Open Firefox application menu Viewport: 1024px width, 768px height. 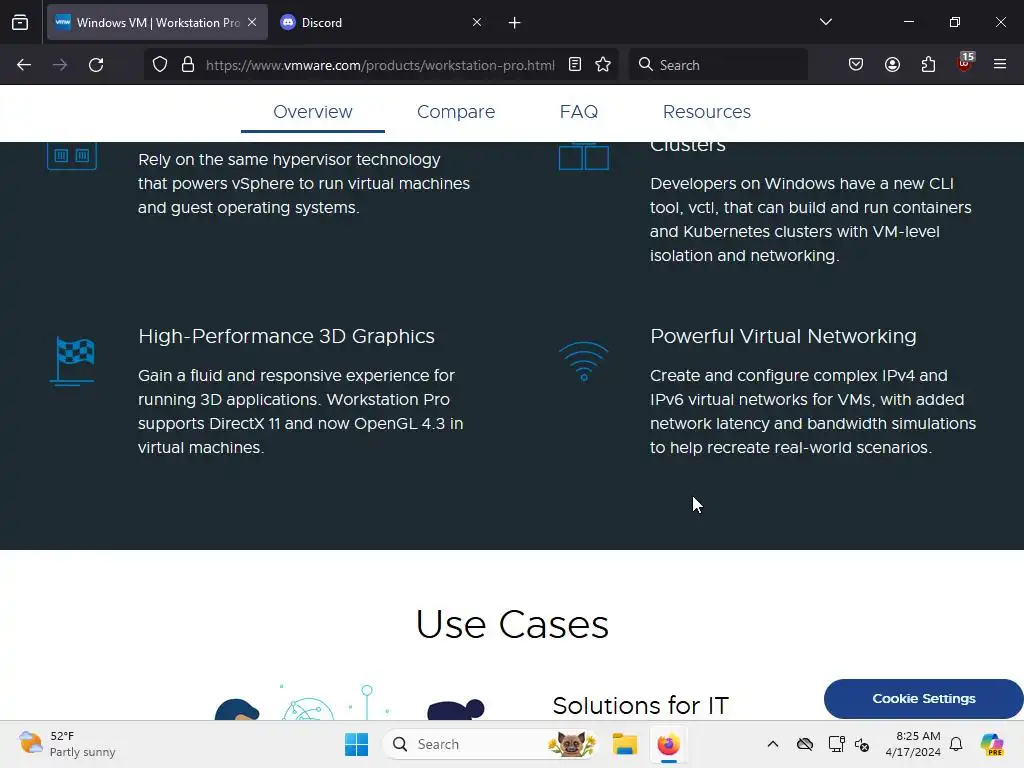[x=1000, y=65]
